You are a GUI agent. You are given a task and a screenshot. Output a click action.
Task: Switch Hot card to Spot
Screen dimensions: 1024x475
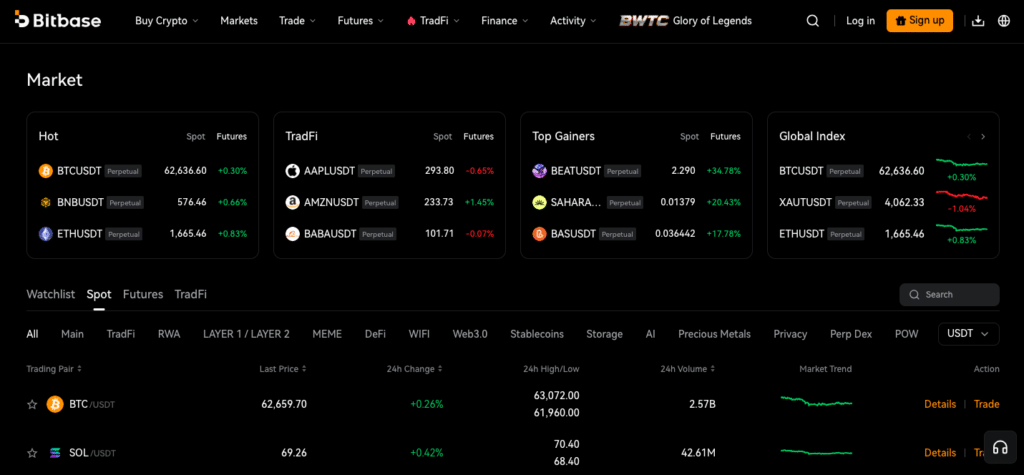pyautogui.click(x=196, y=137)
